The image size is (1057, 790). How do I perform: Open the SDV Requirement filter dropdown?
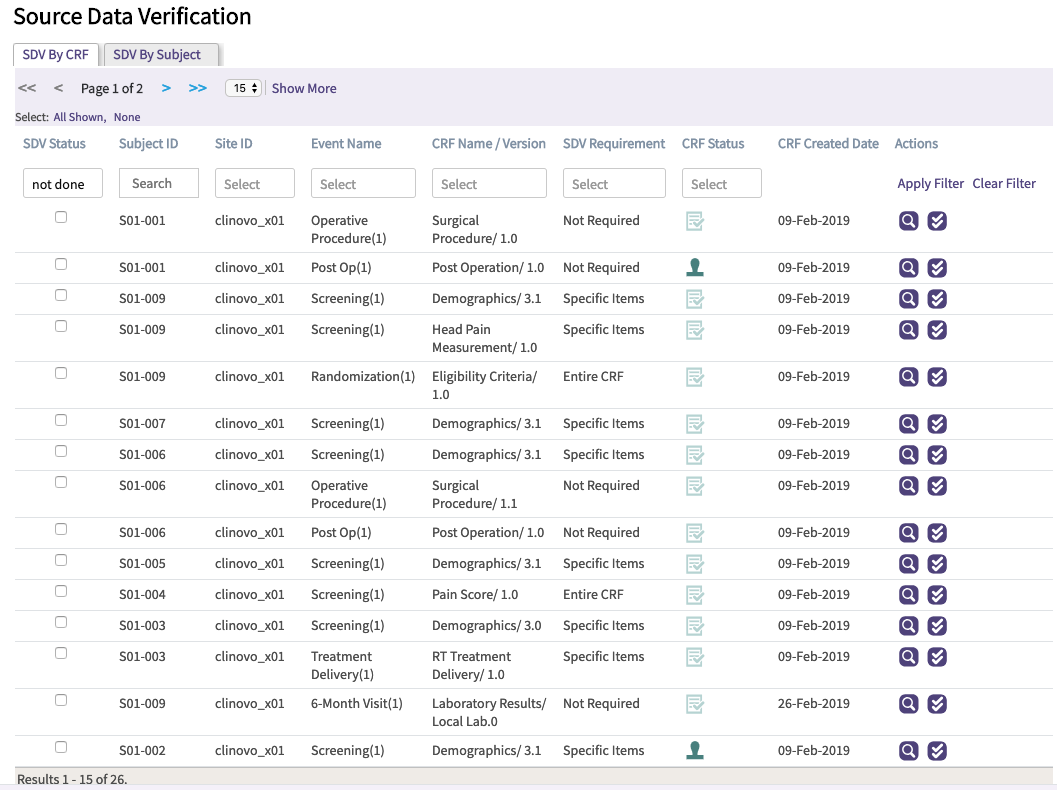click(x=614, y=184)
